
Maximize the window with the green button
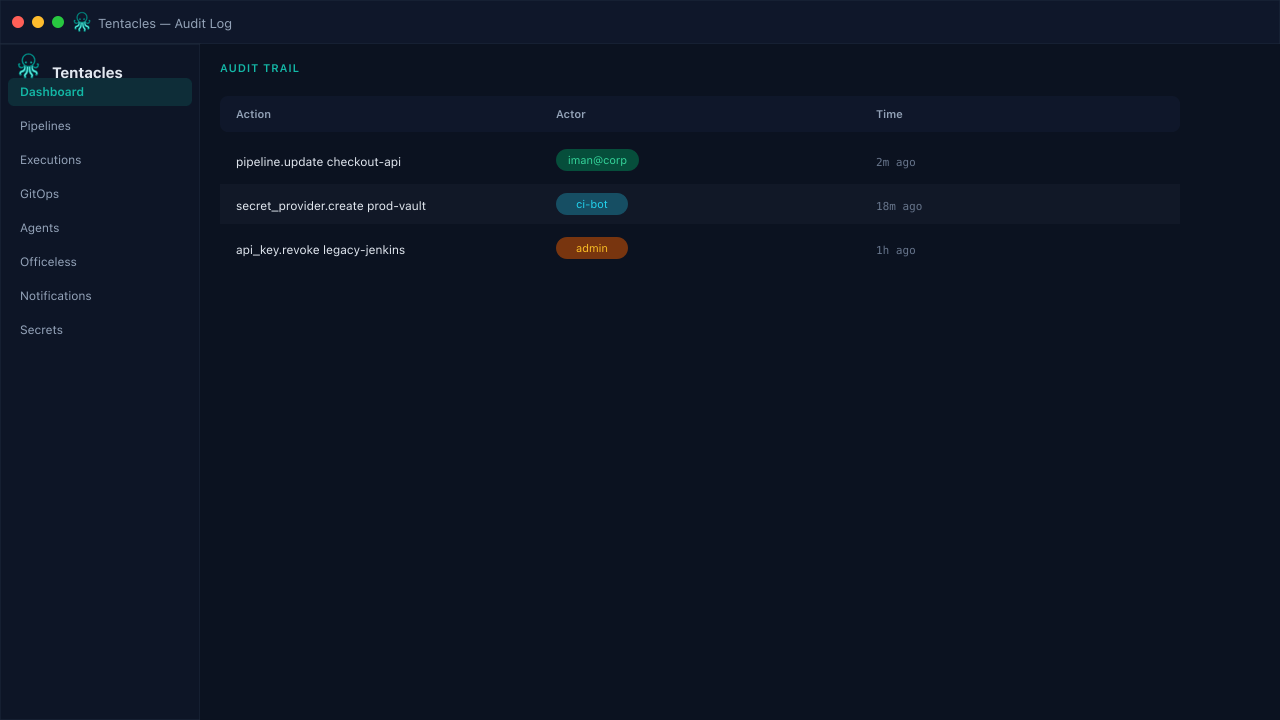coord(58,22)
